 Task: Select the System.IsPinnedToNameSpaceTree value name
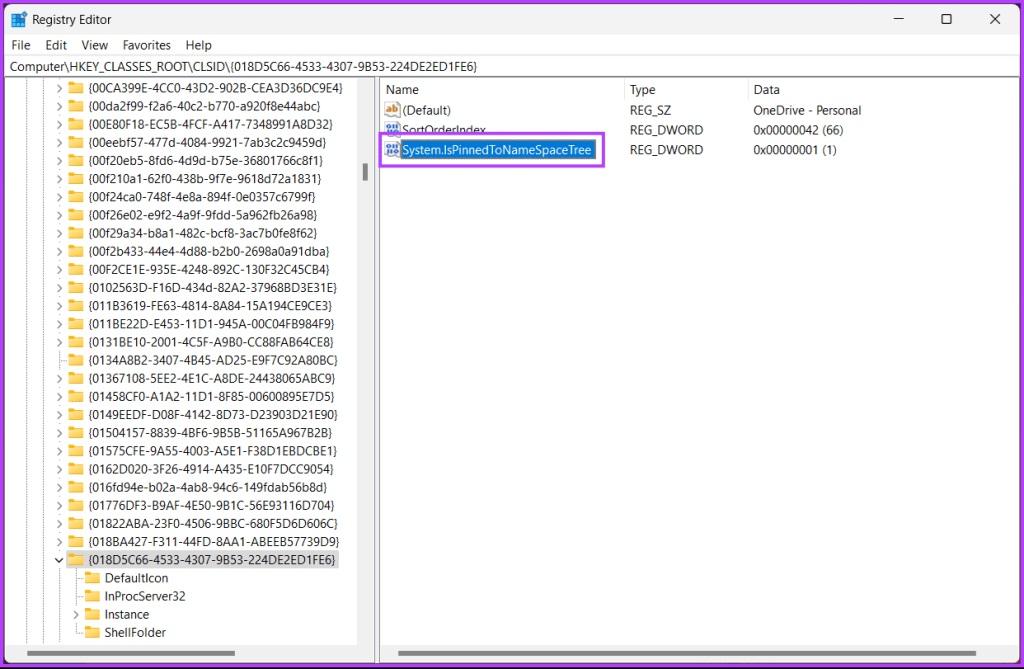click(497, 150)
